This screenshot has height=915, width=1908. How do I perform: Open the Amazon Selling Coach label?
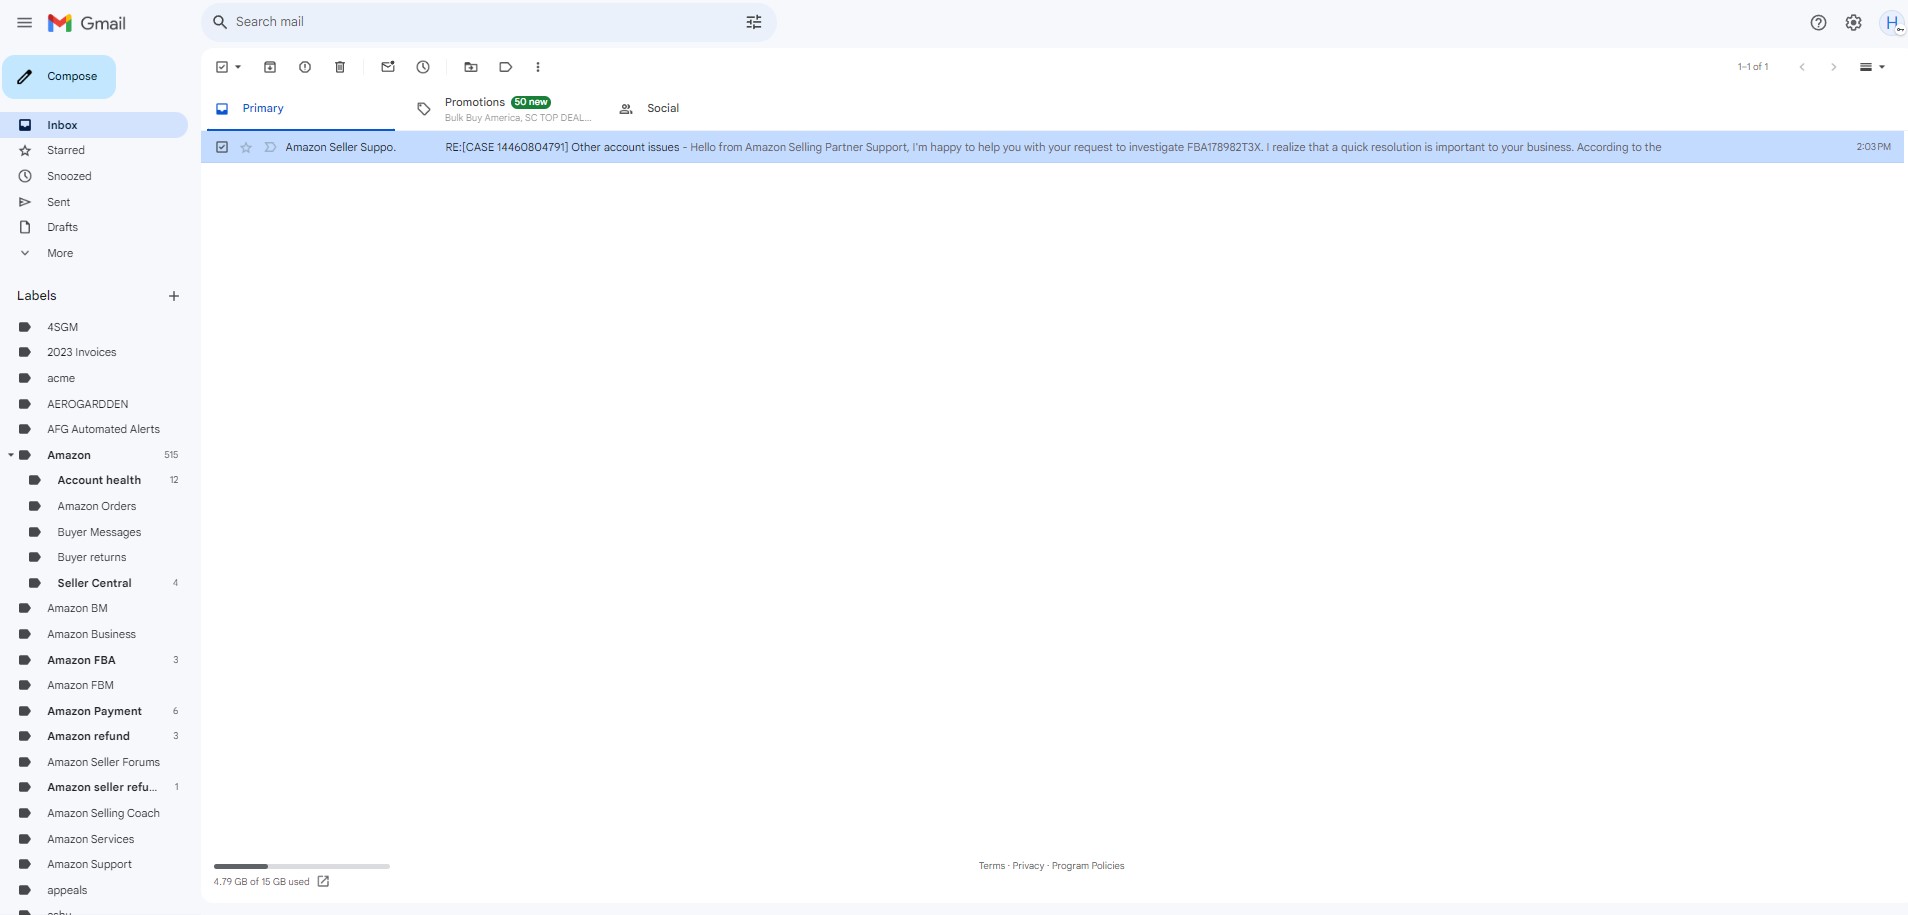pos(103,813)
